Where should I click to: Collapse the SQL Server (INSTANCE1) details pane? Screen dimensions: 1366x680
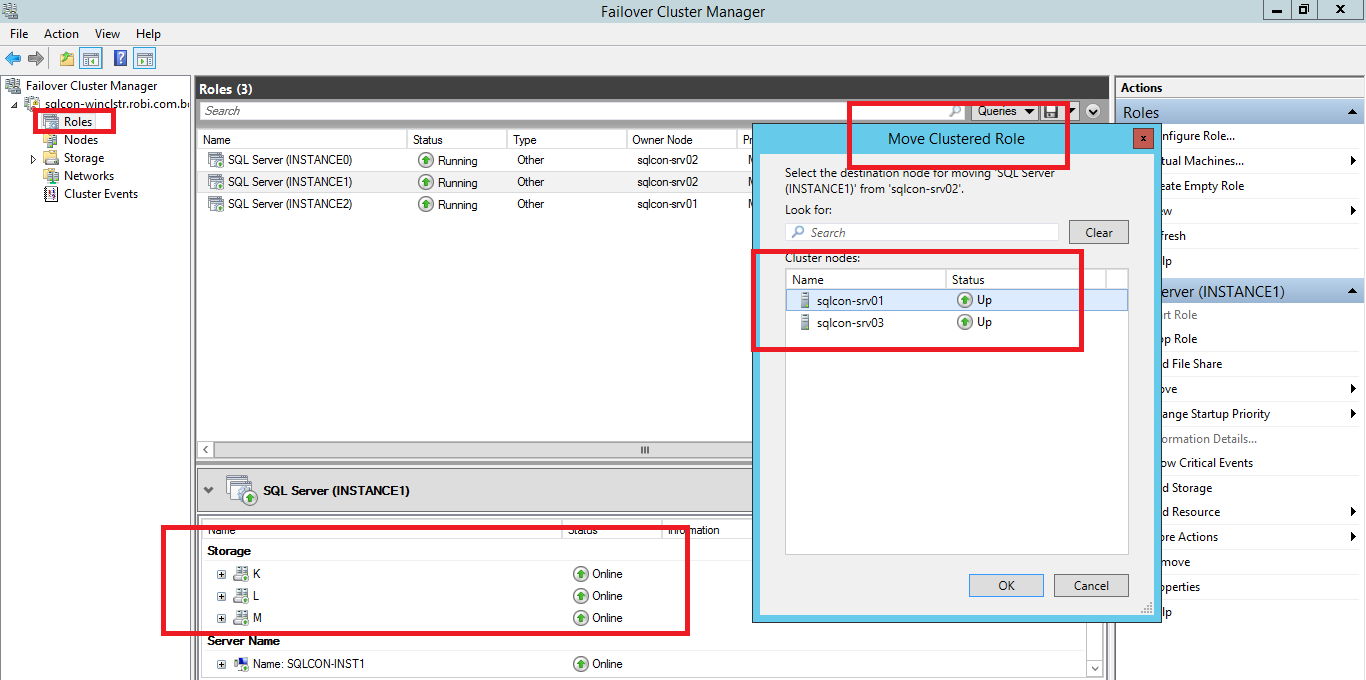208,490
